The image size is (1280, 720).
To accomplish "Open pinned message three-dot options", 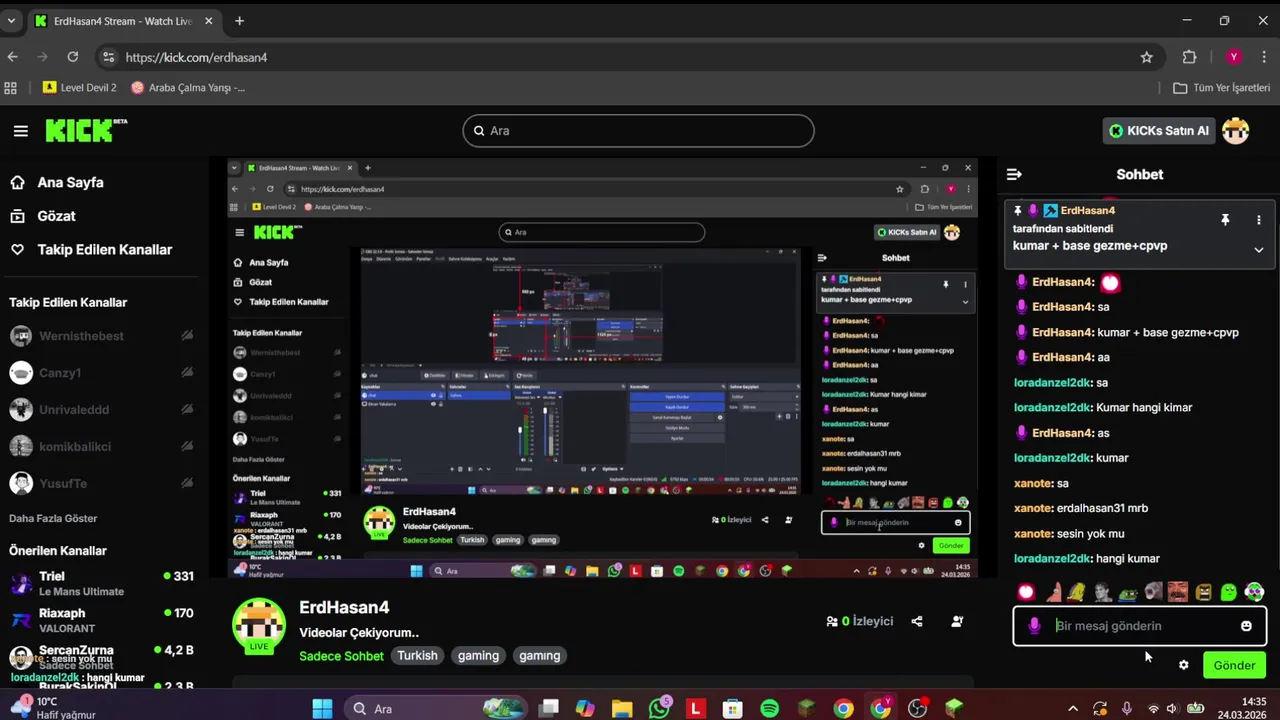I will 1259,220.
